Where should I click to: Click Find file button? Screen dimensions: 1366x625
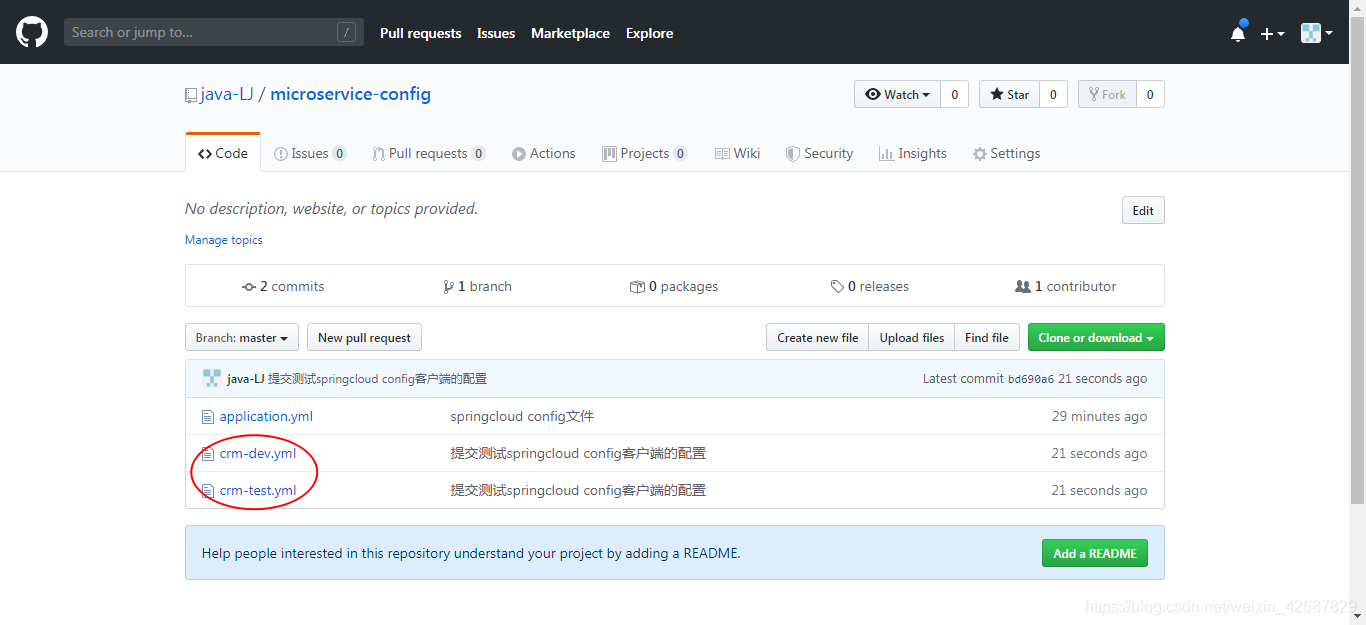[x=987, y=338]
